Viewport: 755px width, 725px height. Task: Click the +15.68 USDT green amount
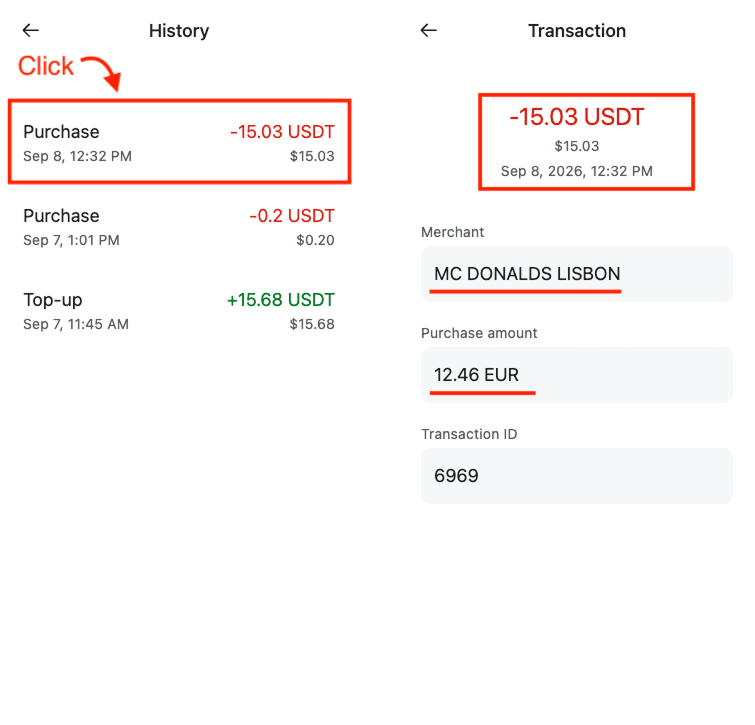[281, 300]
